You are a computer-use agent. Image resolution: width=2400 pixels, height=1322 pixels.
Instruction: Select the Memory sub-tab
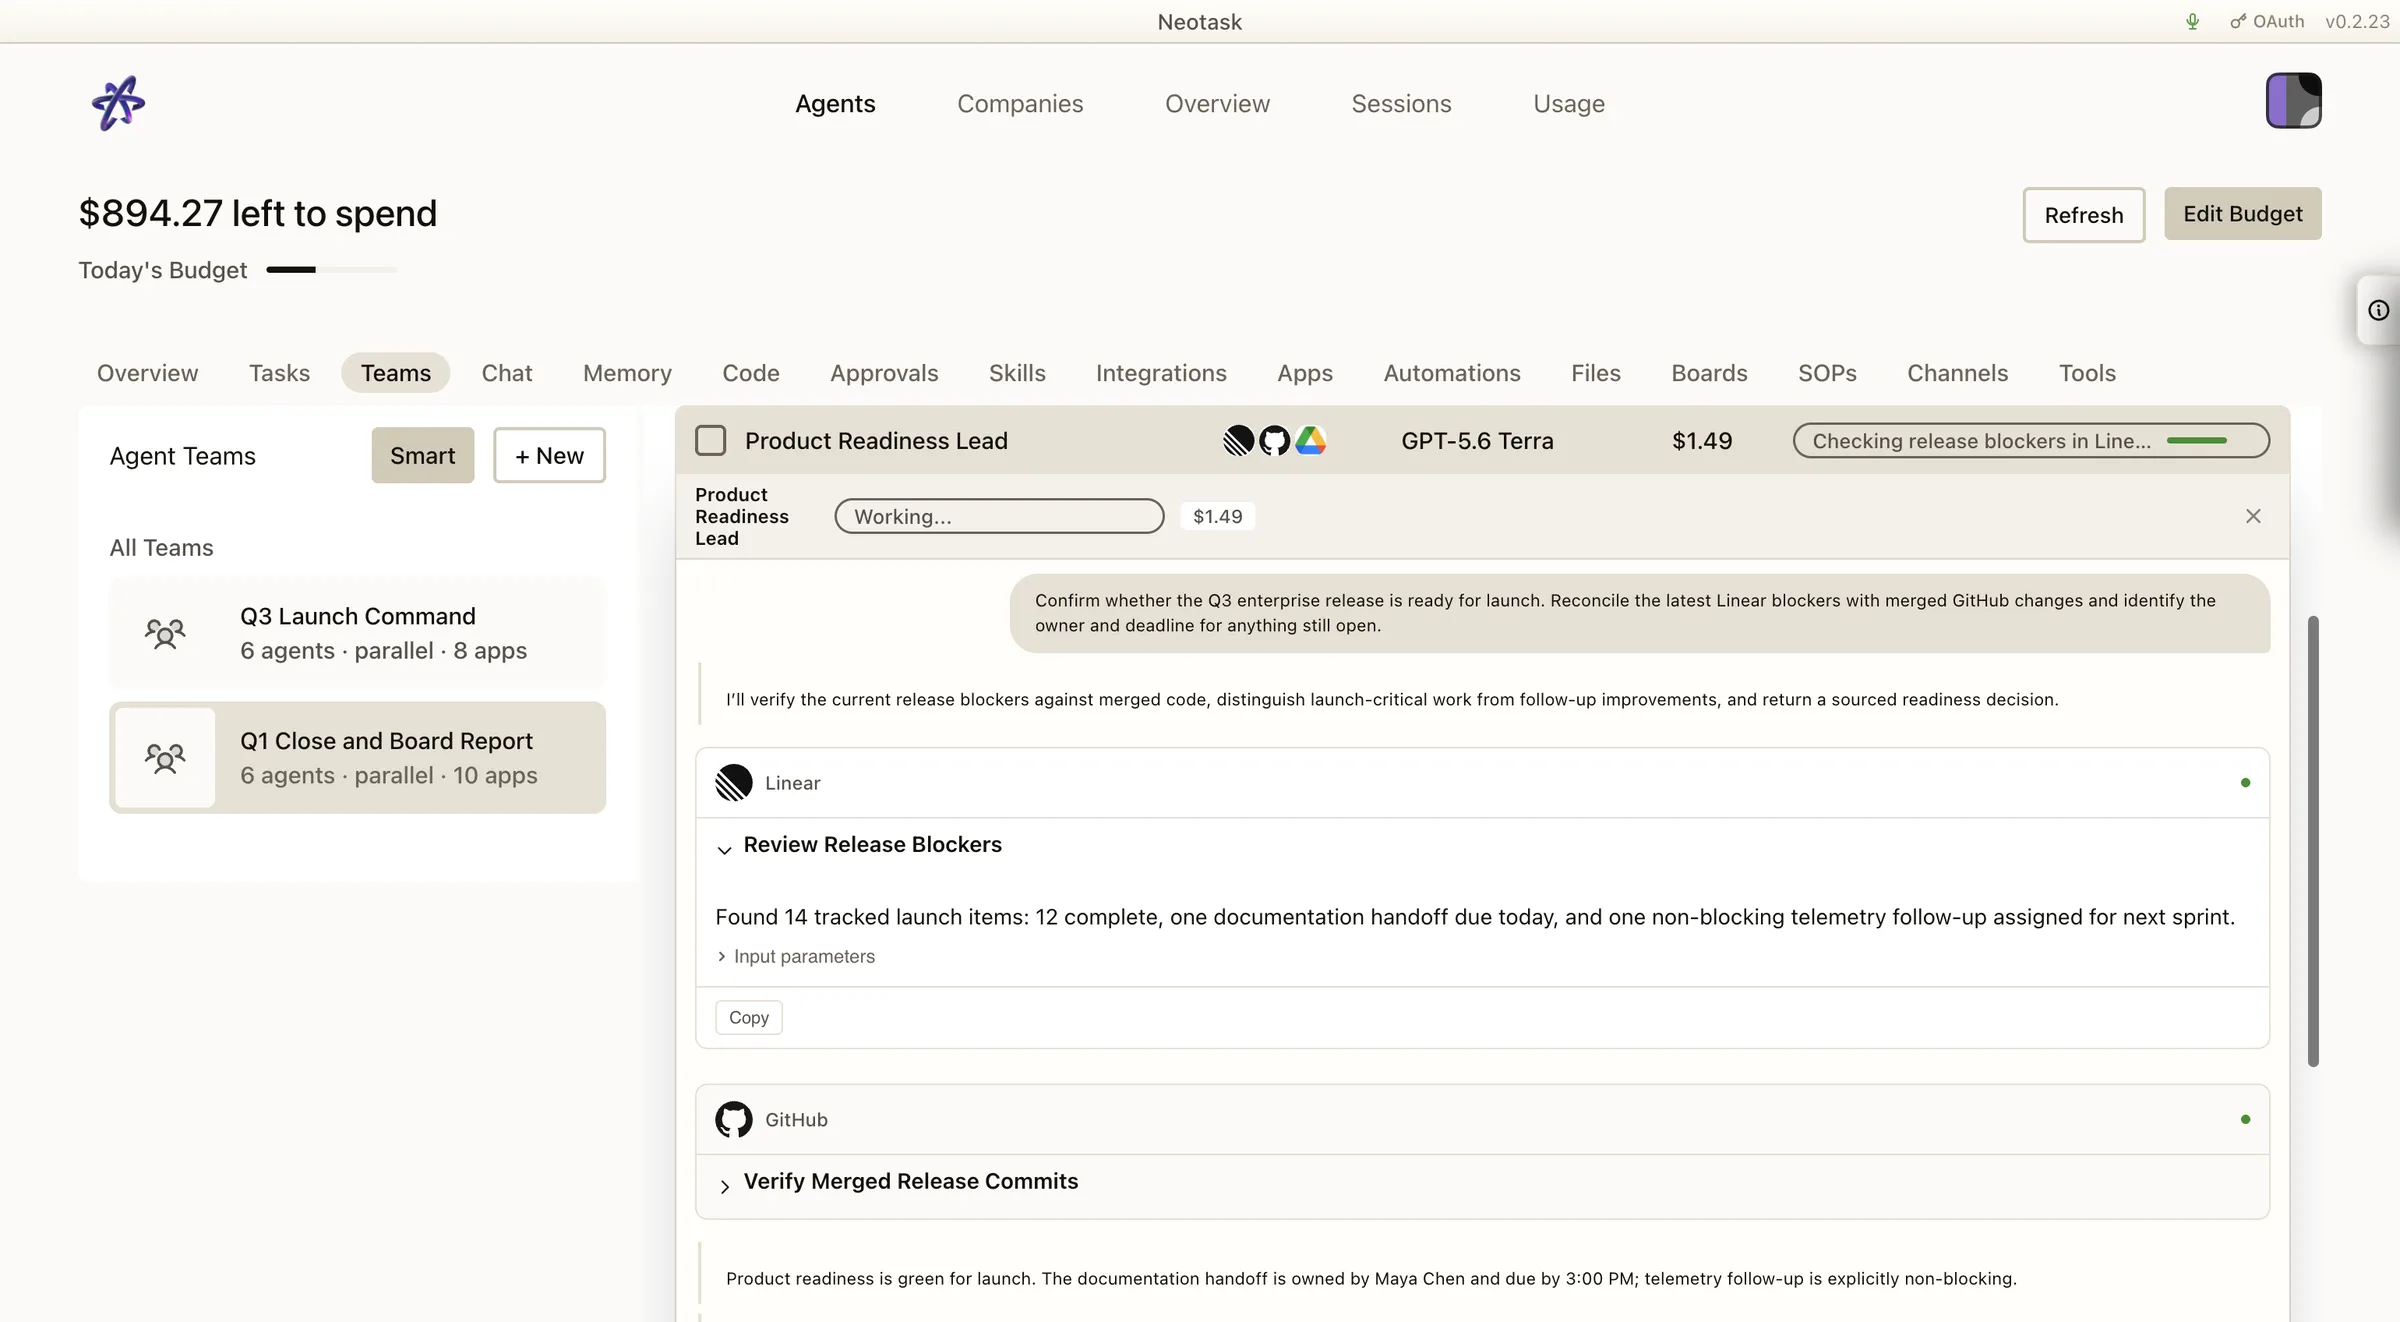click(x=627, y=373)
